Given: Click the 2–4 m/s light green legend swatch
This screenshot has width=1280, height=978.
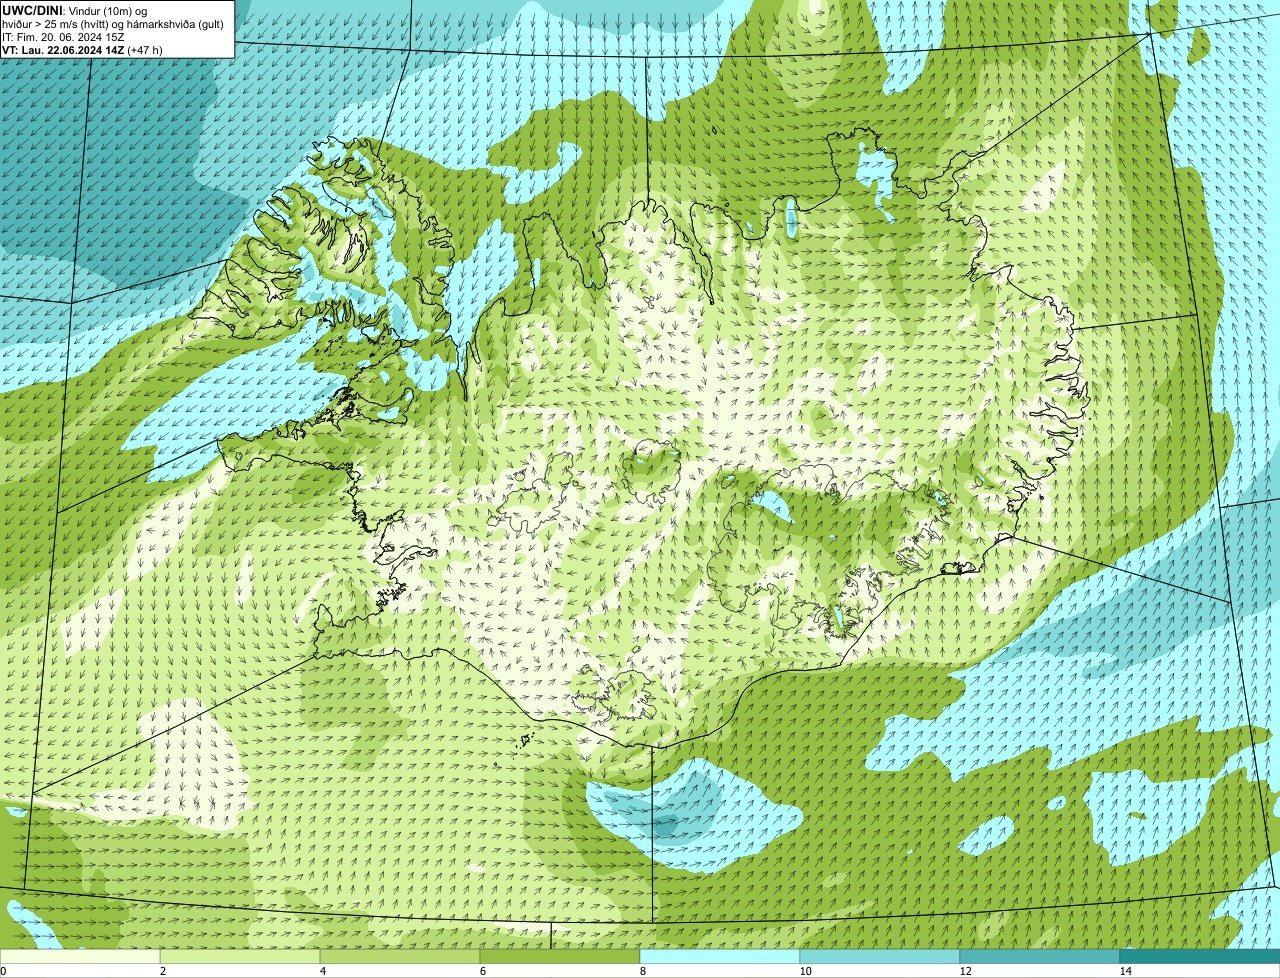Looking at the screenshot, I should [240, 956].
